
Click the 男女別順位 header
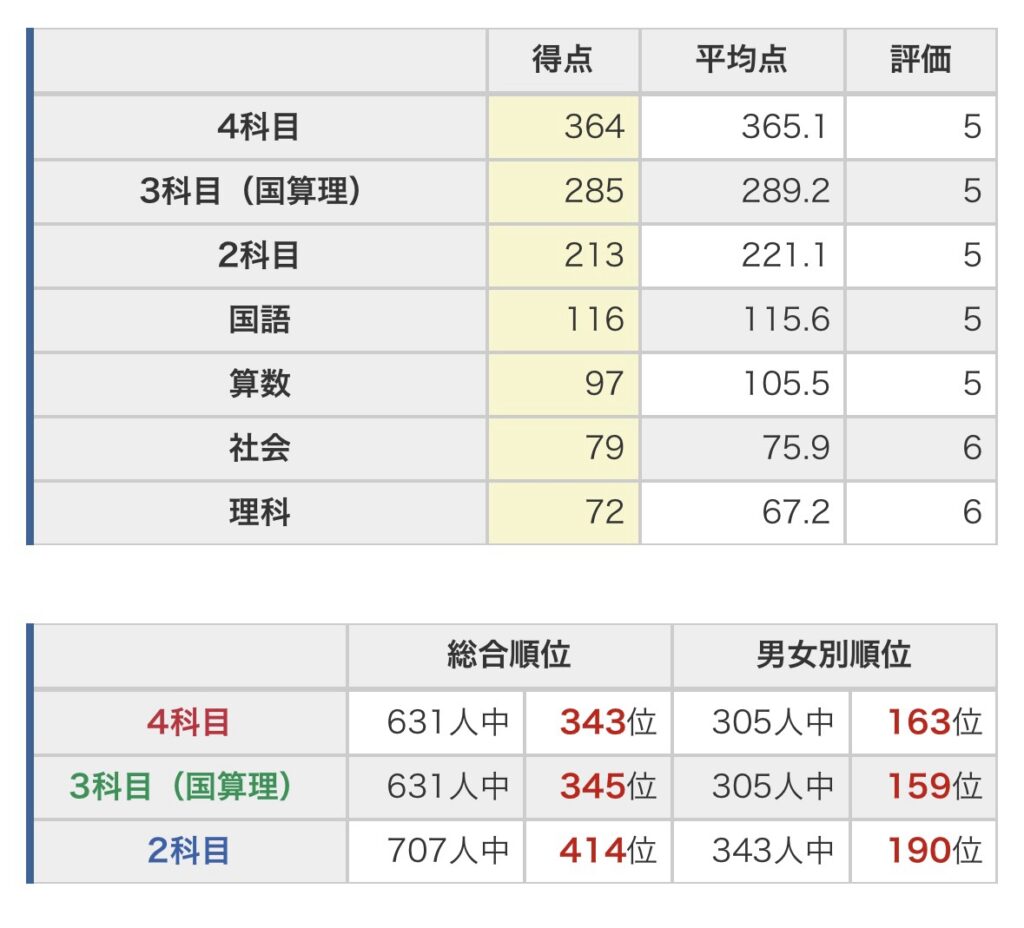pyautogui.click(x=834, y=656)
